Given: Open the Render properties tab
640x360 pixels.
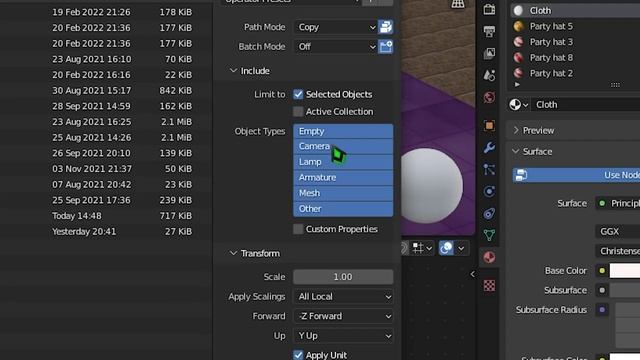Looking at the screenshot, I should pyautogui.click(x=489, y=9).
